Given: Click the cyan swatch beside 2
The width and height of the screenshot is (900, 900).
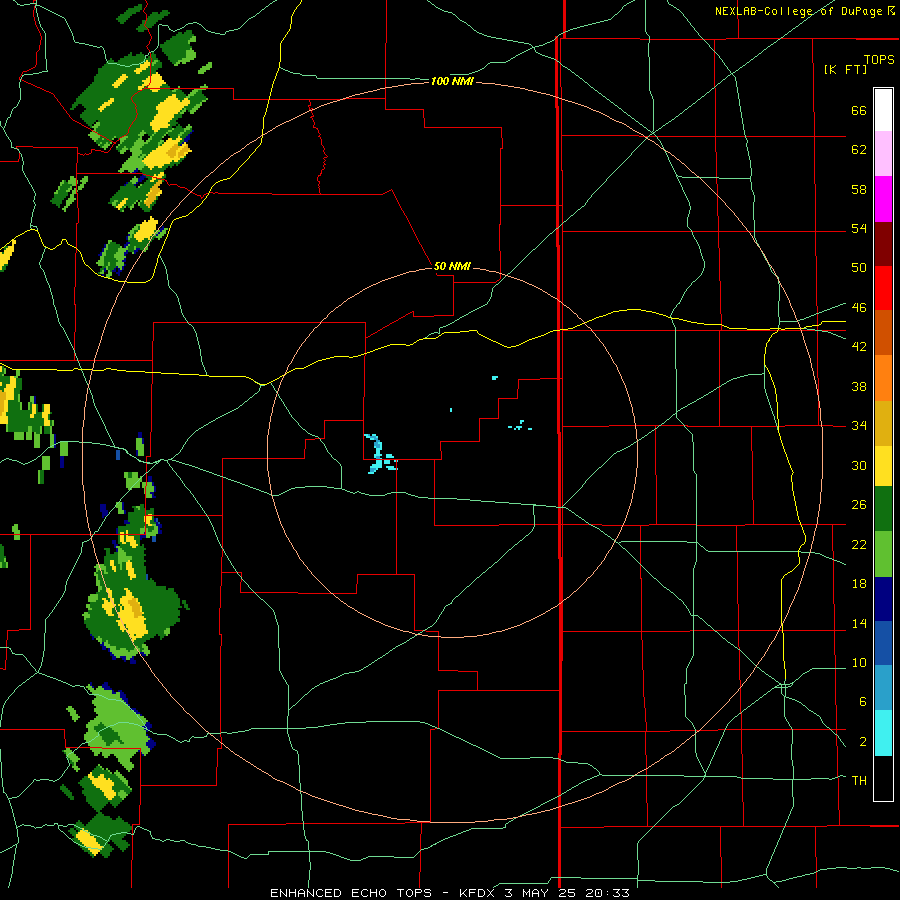Looking at the screenshot, I should coord(883,733).
